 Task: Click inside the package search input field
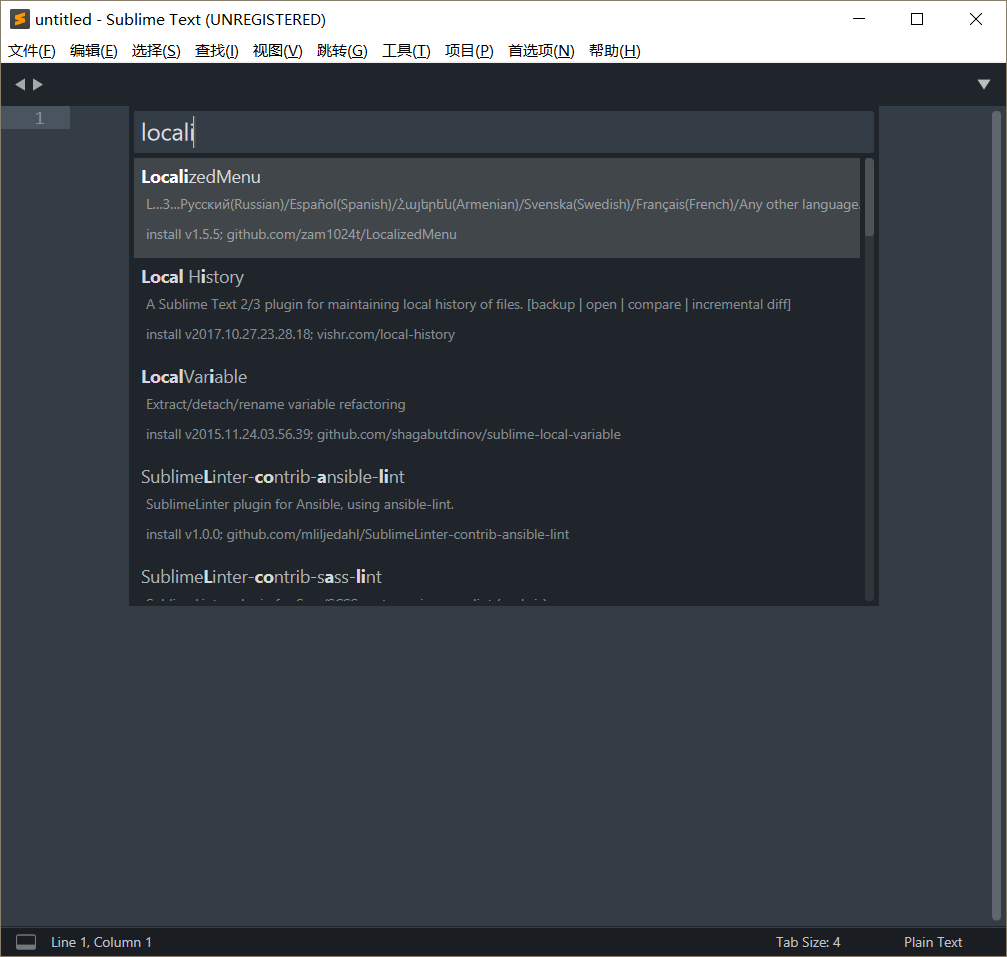[500, 131]
